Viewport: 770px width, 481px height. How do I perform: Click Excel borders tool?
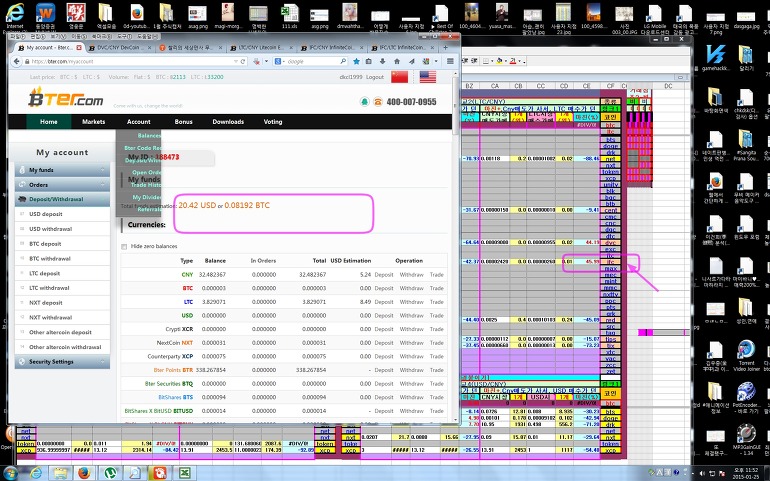[x=486, y=61]
